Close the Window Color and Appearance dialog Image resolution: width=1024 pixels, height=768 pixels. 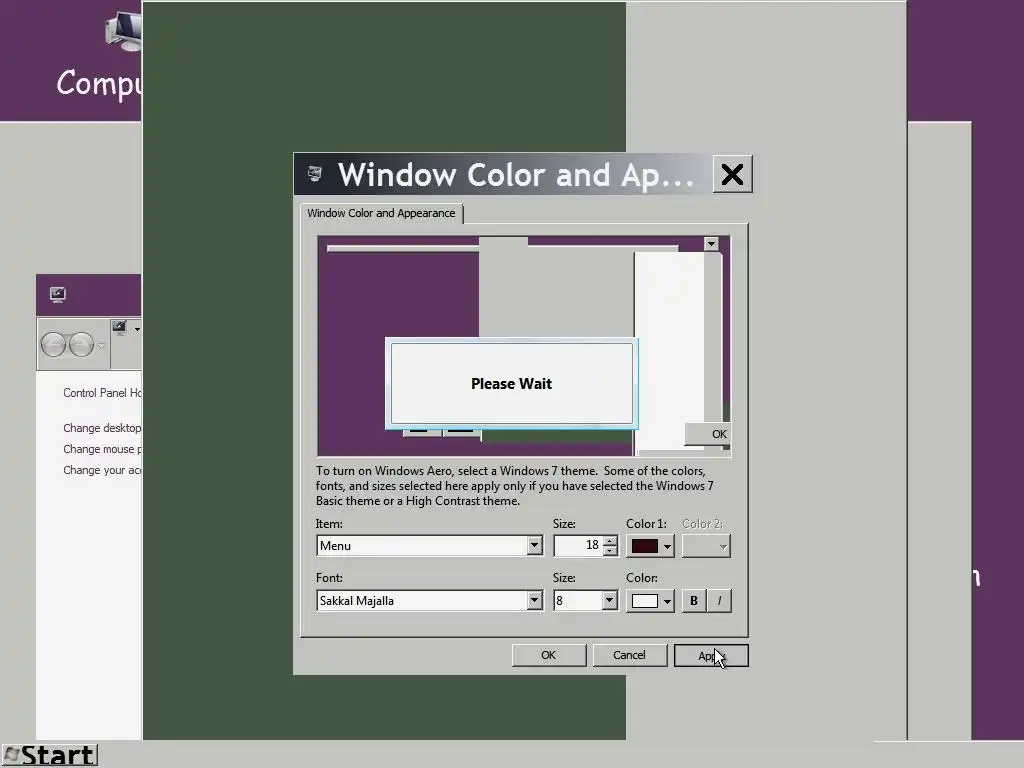coord(732,174)
